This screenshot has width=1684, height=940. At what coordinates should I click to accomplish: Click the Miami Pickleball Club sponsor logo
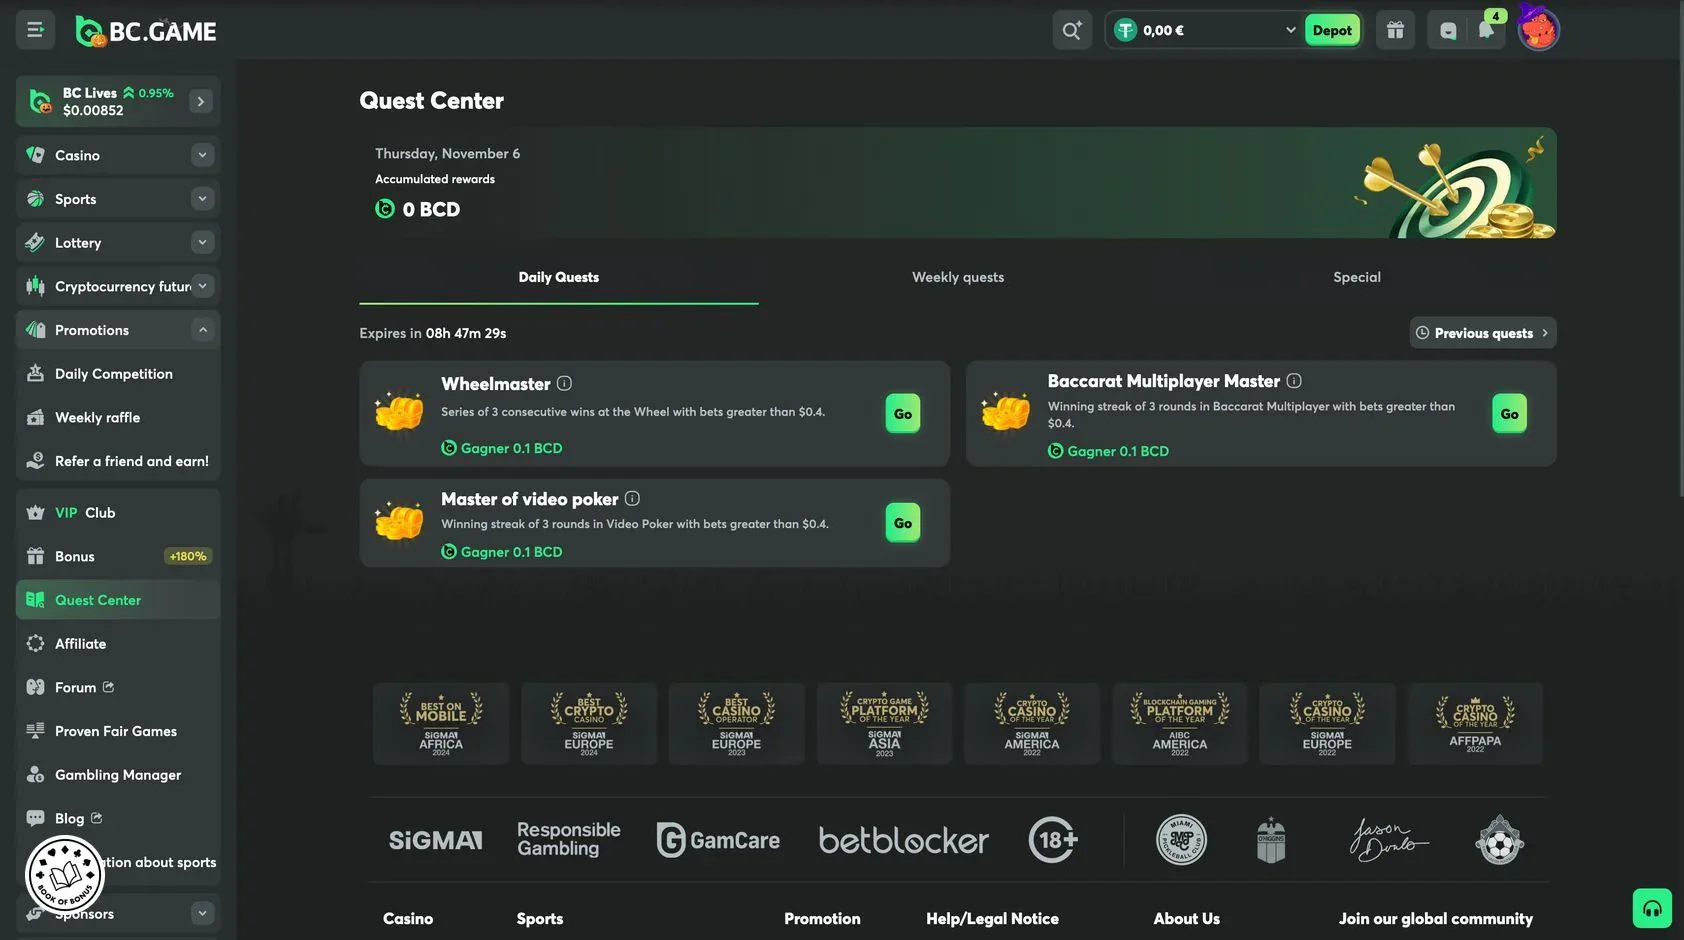pyautogui.click(x=1181, y=840)
